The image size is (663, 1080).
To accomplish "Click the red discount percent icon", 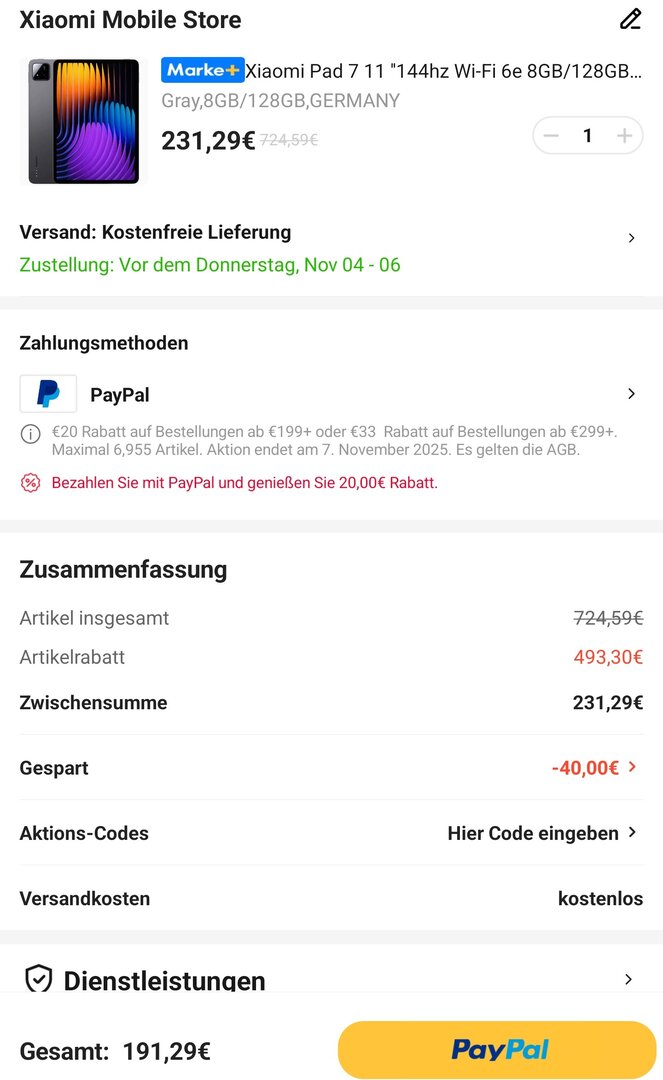I will [30, 483].
